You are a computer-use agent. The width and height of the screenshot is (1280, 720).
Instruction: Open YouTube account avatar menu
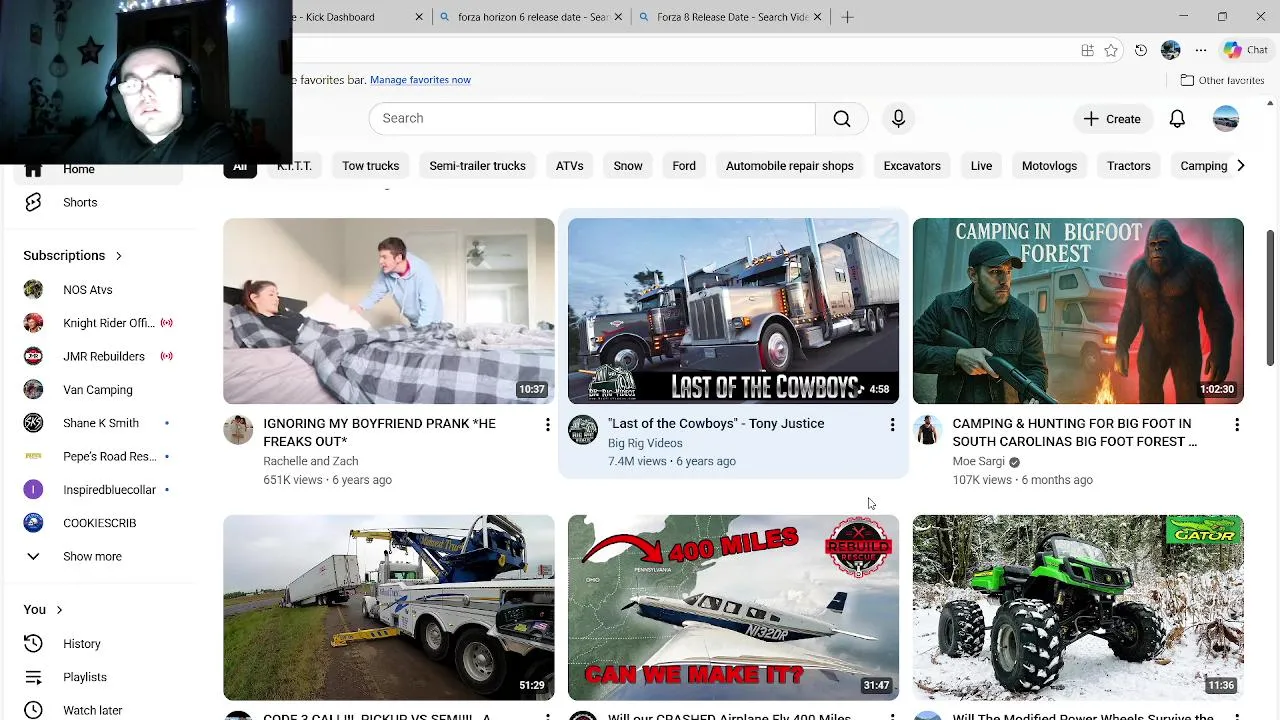1226,119
